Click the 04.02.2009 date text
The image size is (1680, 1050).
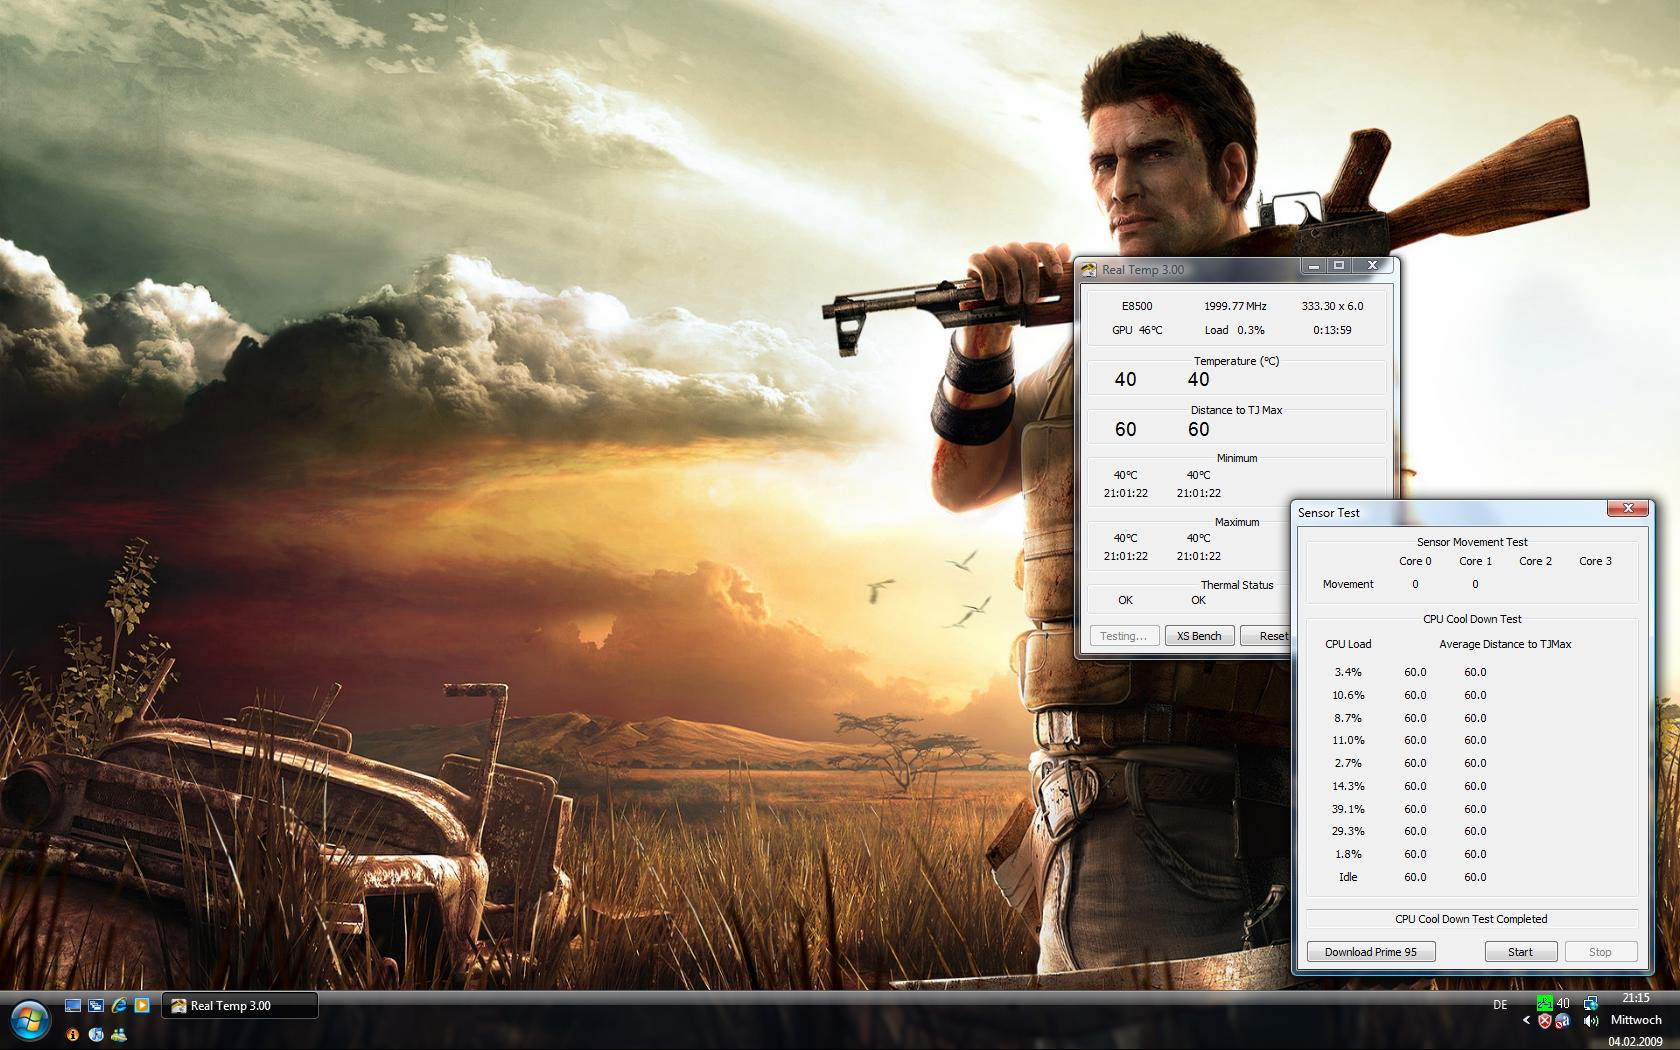[1636, 1042]
